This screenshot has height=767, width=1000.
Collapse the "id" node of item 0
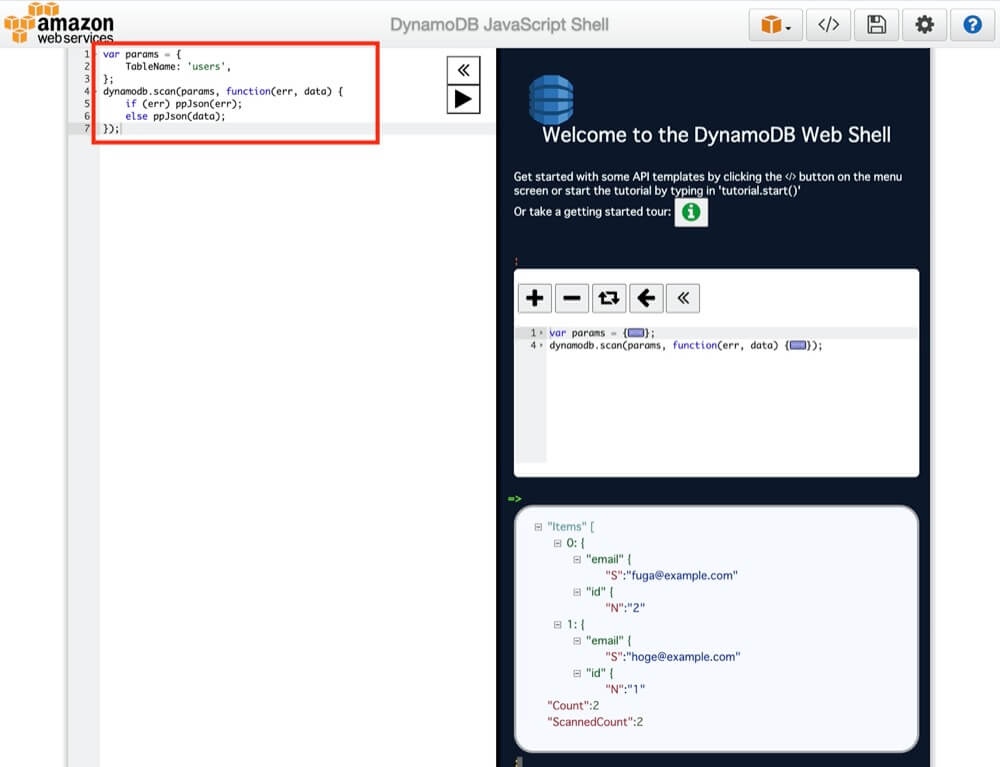(x=577, y=591)
